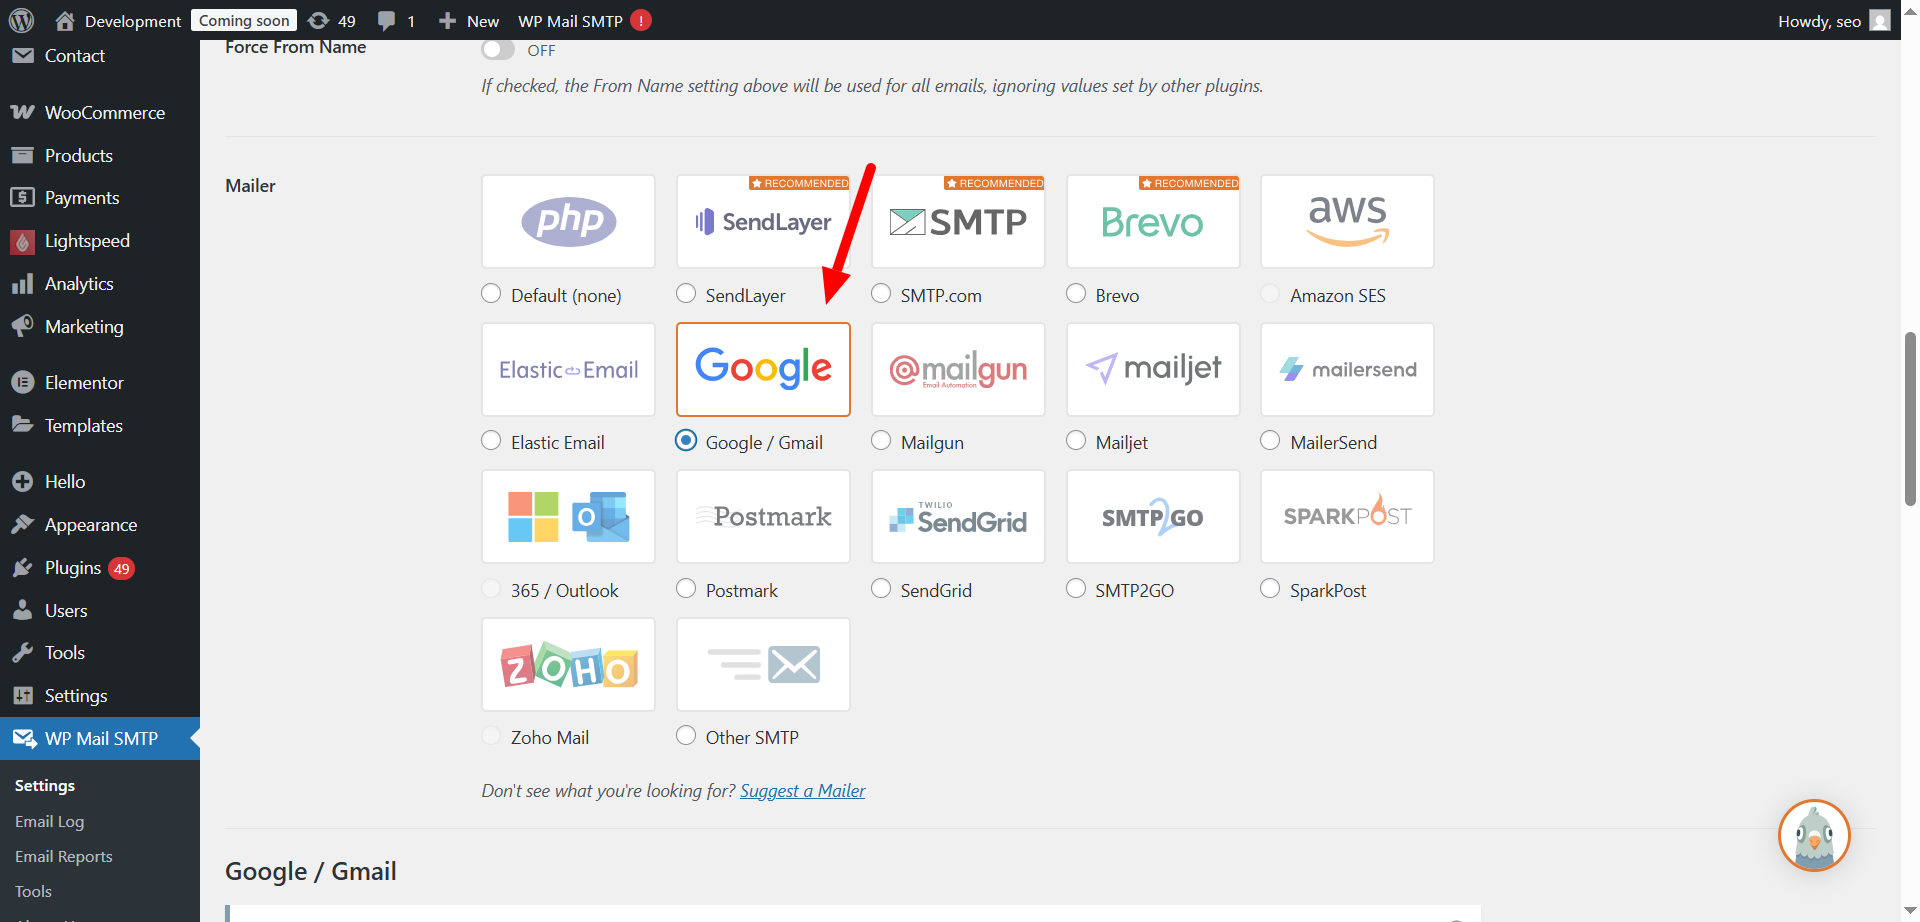Click the AWS logo card
This screenshot has width=1920, height=922.
tap(1347, 221)
